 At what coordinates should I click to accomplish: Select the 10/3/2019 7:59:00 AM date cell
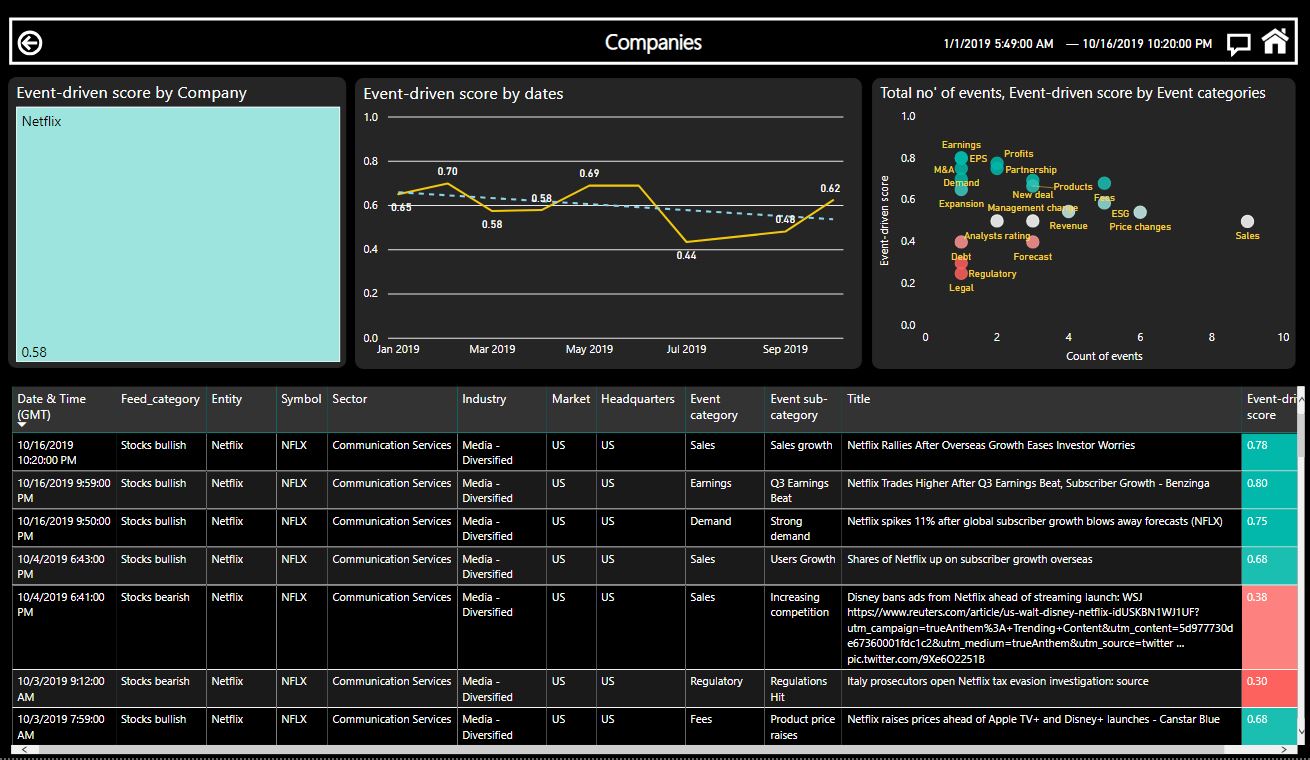(64, 727)
